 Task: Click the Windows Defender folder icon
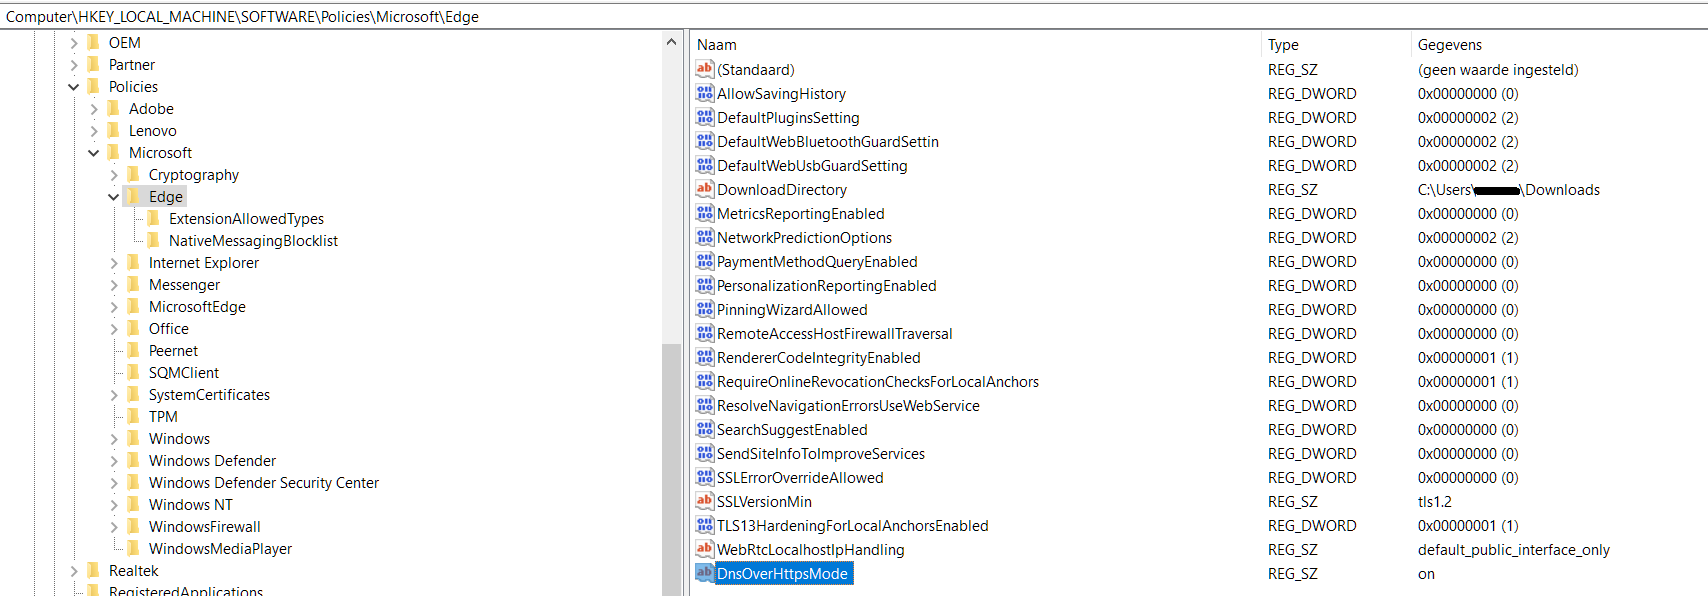pos(134,460)
